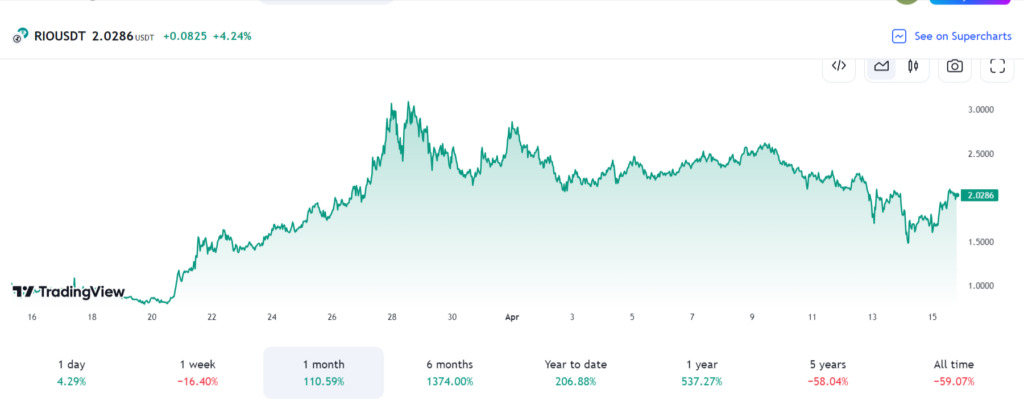The image size is (1024, 405).
Task: Select the Year to date range
Action: click(574, 372)
